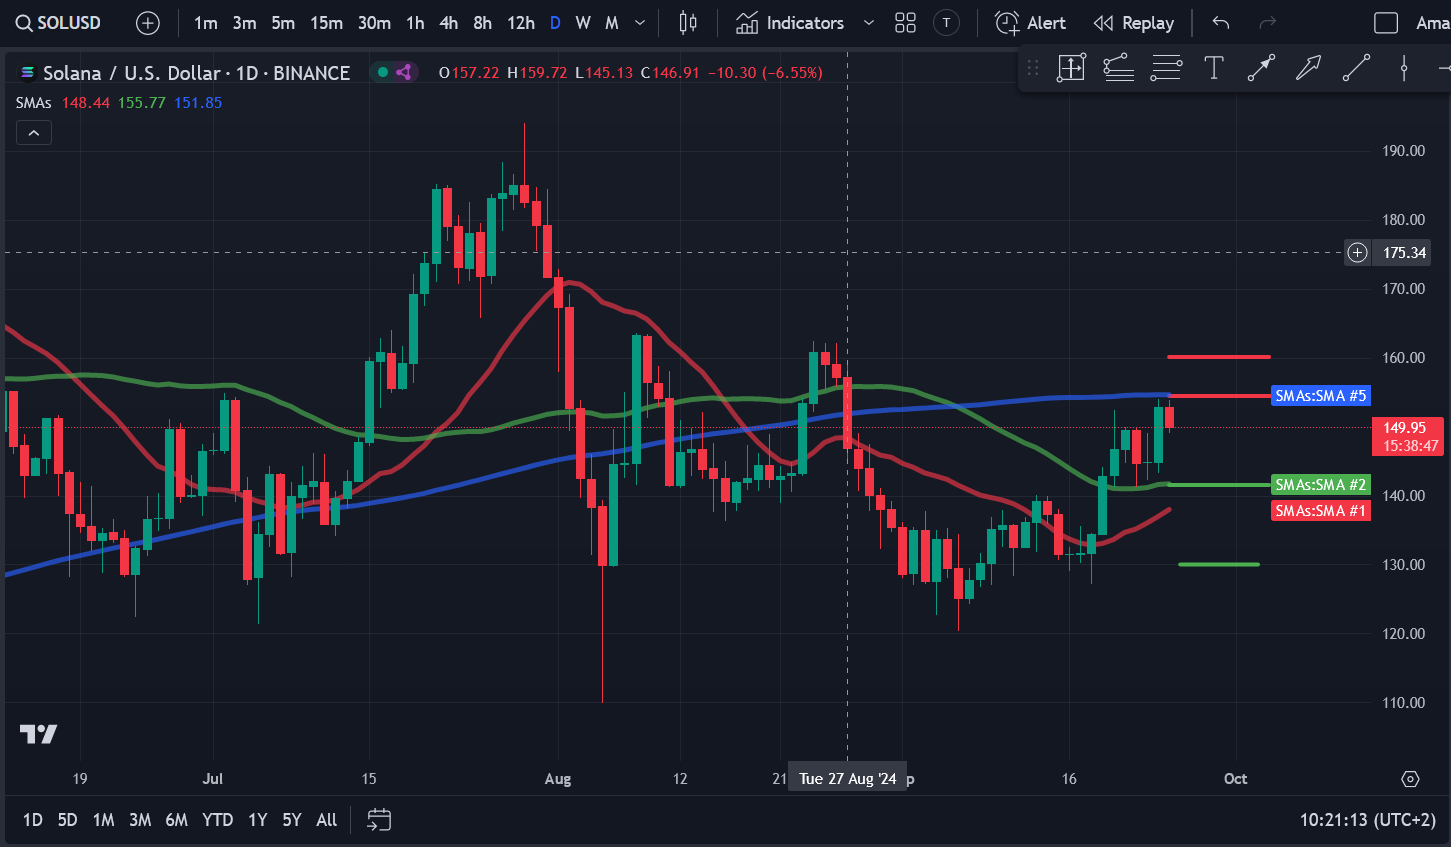Select the vertical line tool
The width and height of the screenshot is (1451, 847).
(x=1404, y=68)
